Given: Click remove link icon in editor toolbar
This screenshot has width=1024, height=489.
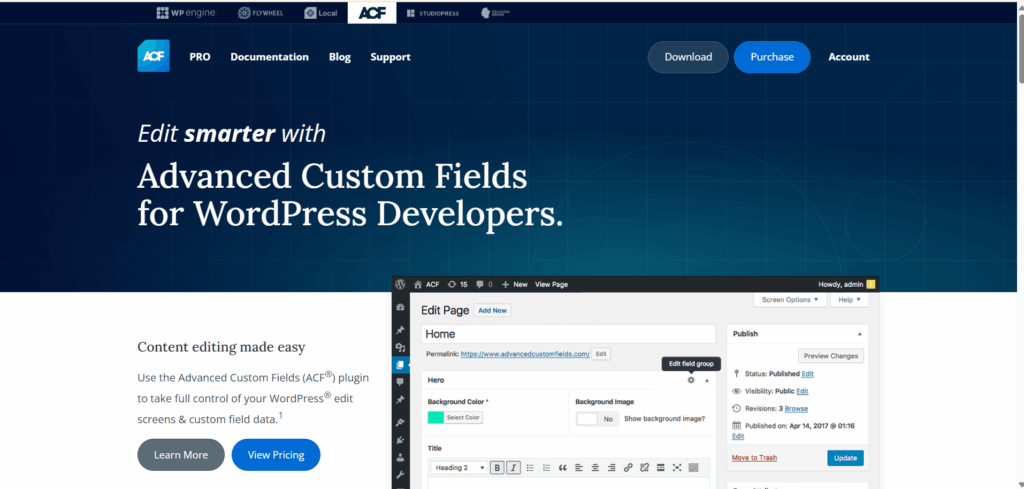Looking at the screenshot, I should (644, 467).
